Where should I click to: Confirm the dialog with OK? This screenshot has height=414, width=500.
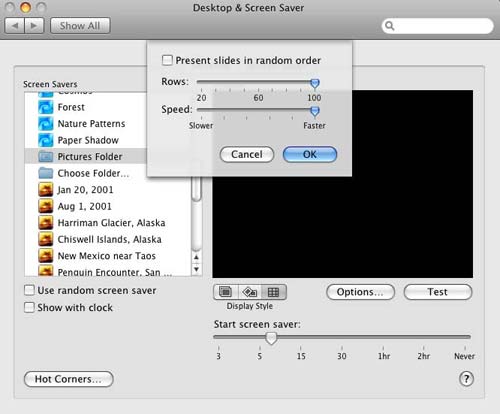click(310, 154)
